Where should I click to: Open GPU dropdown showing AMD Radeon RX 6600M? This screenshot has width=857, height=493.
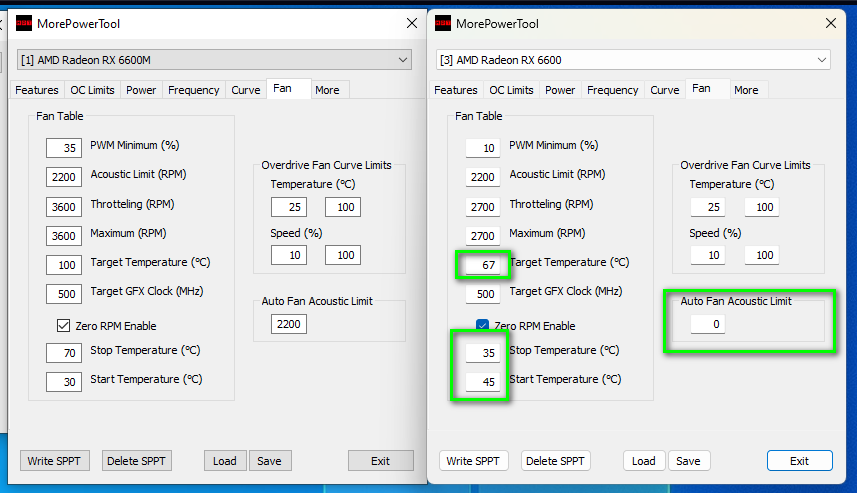(214, 60)
